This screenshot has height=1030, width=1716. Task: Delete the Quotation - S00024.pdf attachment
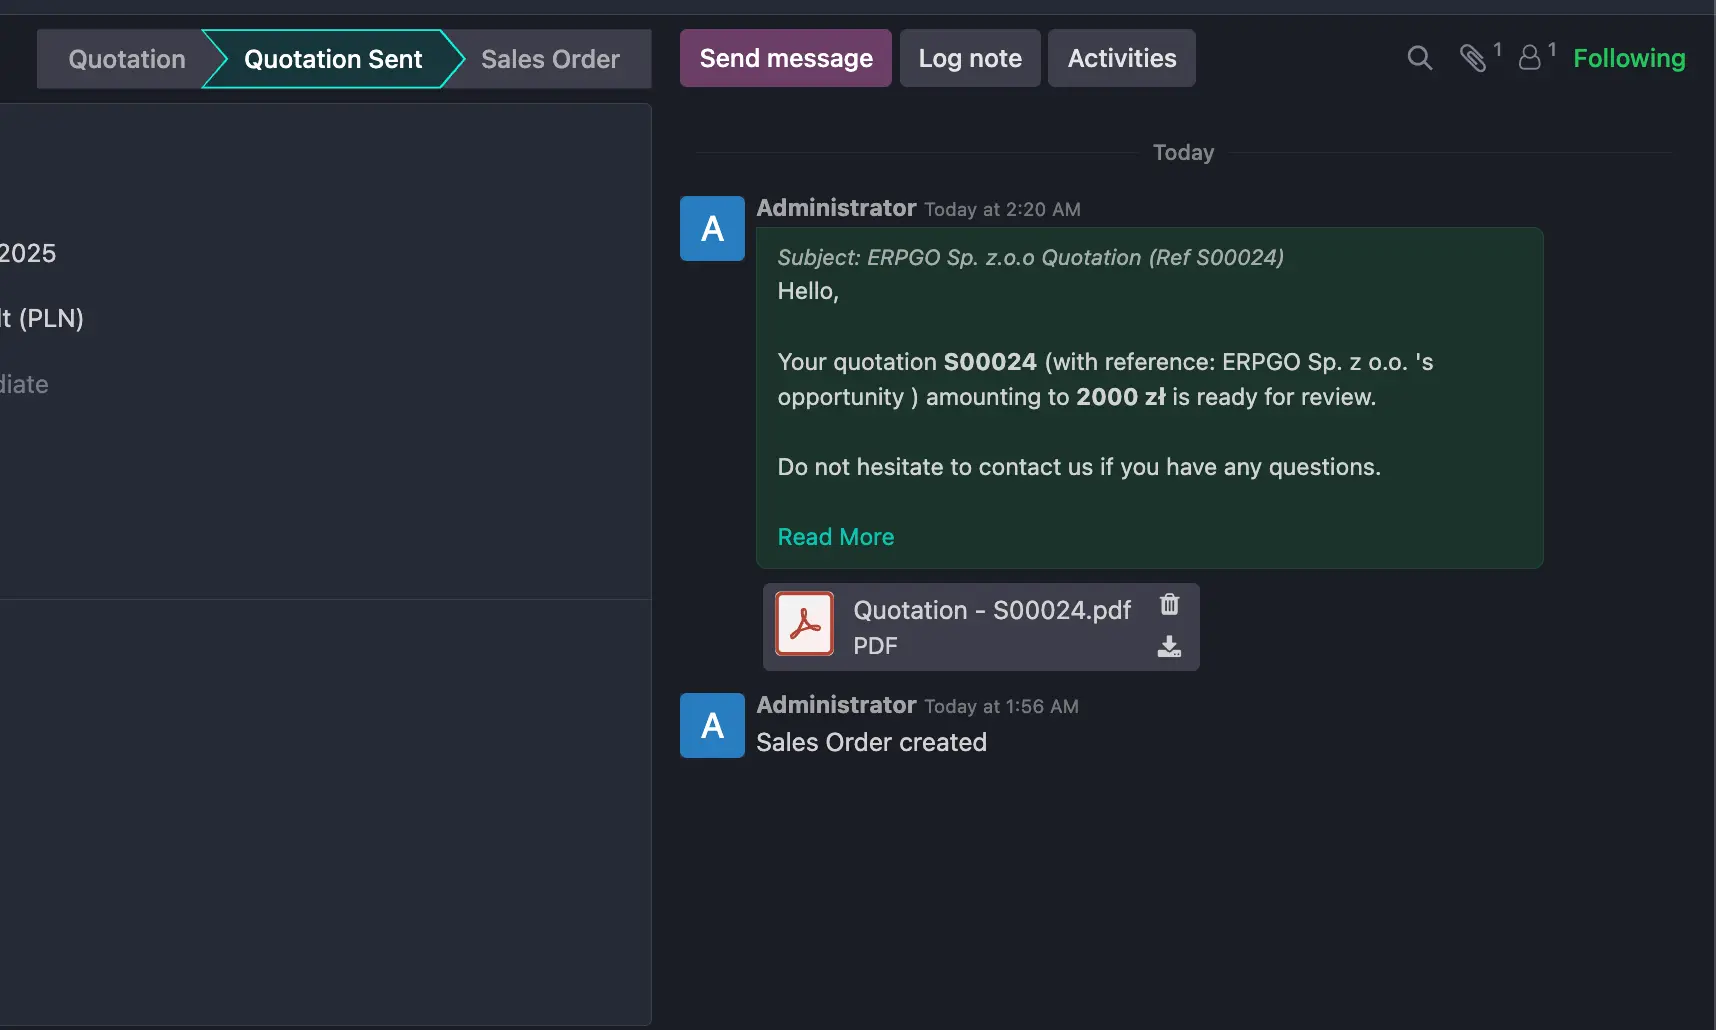[x=1169, y=604]
